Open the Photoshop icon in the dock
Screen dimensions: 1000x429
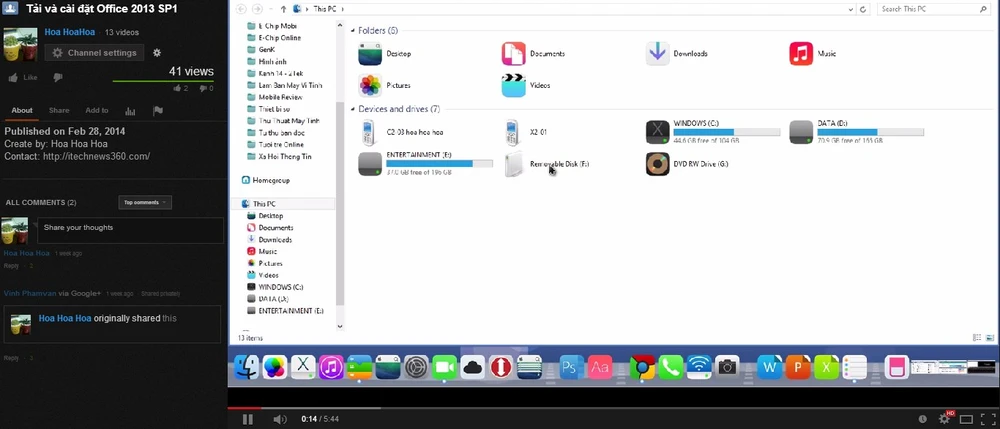point(571,368)
